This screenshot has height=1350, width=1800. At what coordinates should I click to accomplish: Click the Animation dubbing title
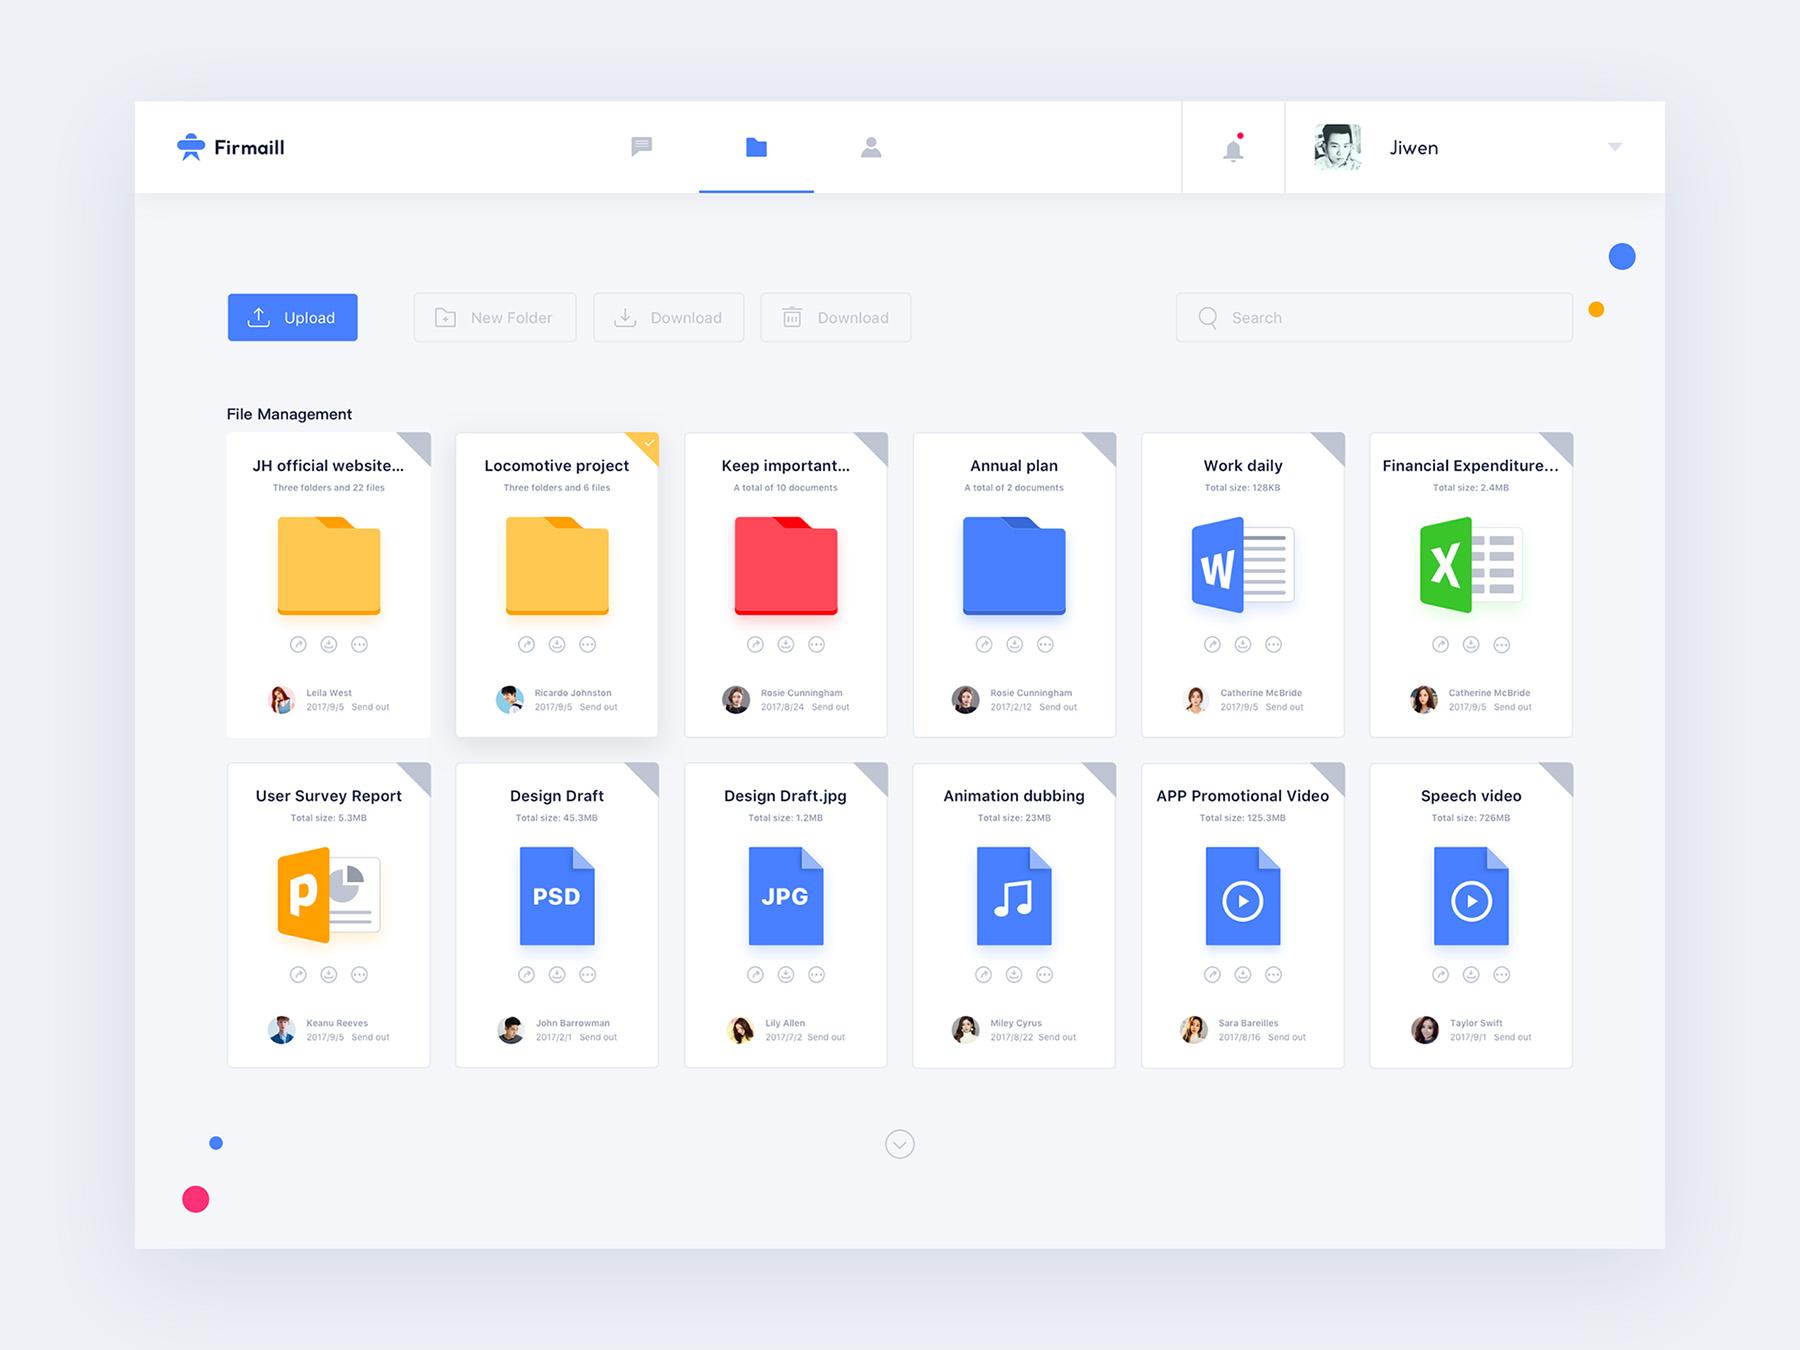(1014, 796)
